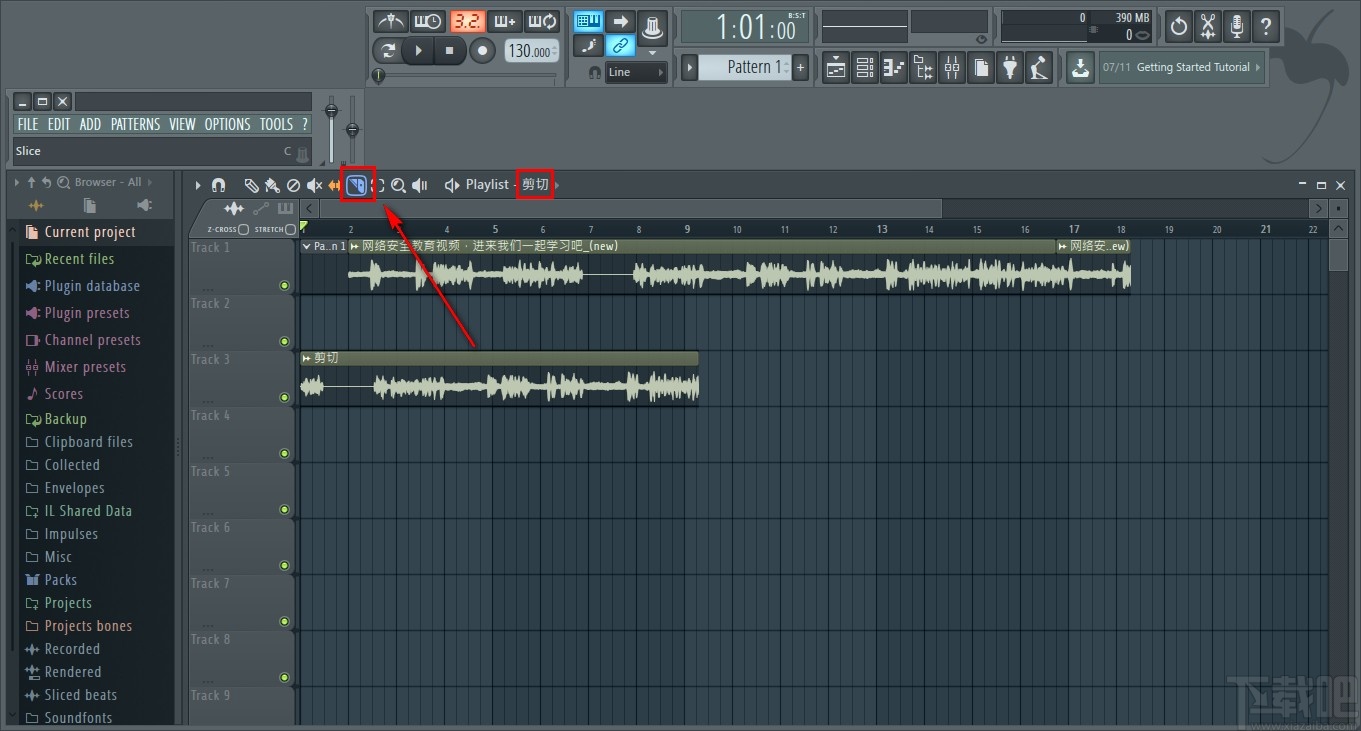Screen dimensions: 1361x731
Task: Select the Mute tool in playlist toolbar
Action: click(x=314, y=185)
